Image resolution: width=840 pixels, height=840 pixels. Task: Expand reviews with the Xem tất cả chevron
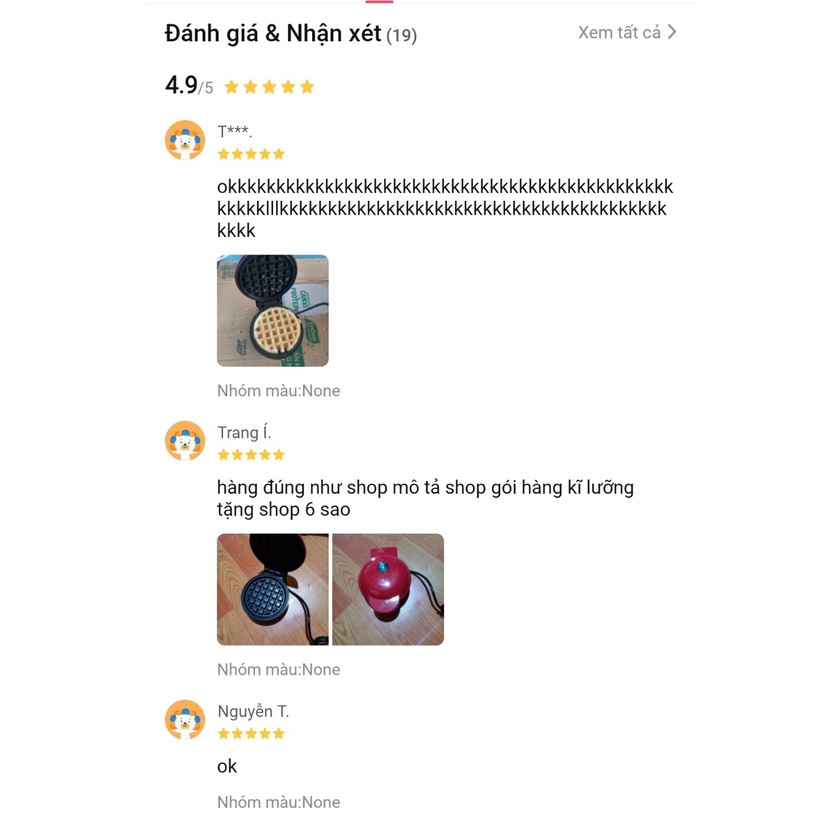click(x=672, y=32)
